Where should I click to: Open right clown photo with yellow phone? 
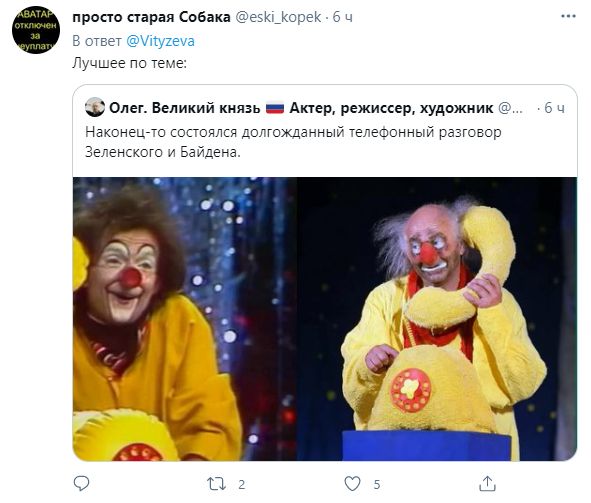point(437,319)
